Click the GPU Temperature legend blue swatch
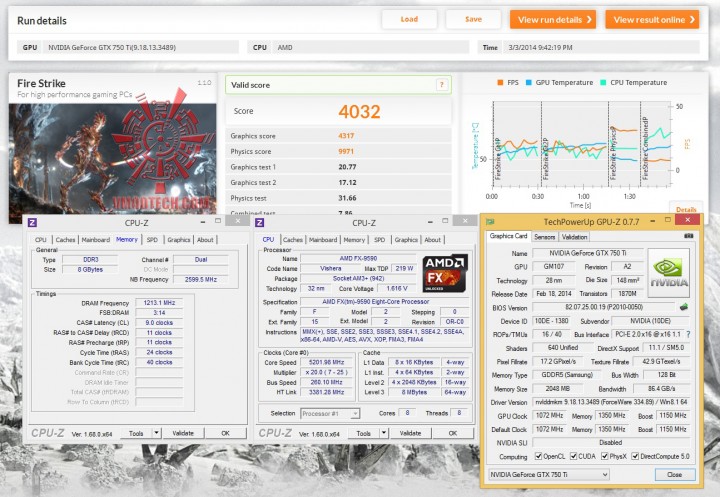Viewport: 720px width, 497px height. pyautogui.click(x=529, y=83)
